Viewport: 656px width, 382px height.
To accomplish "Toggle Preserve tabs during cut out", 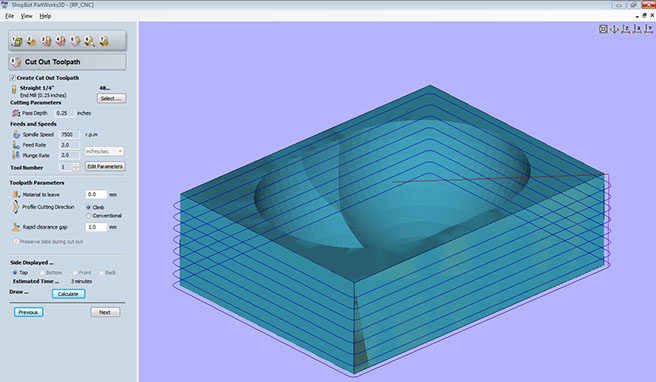I will click(x=16, y=242).
